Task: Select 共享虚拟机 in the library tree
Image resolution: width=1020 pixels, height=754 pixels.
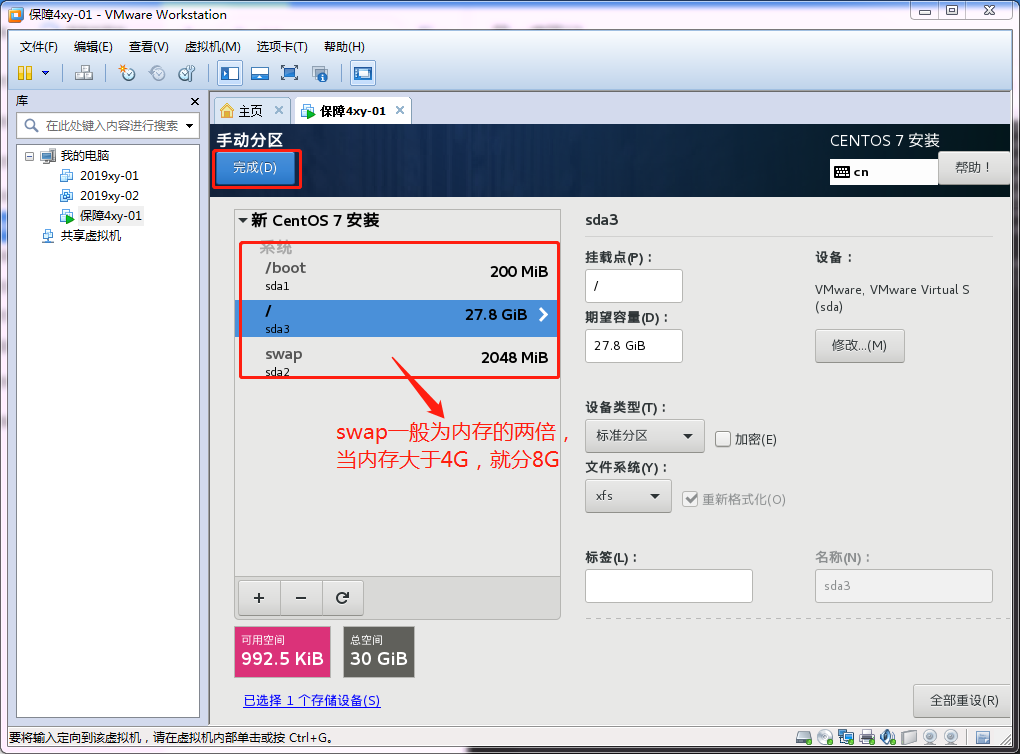Action: click(x=90, y=236)
